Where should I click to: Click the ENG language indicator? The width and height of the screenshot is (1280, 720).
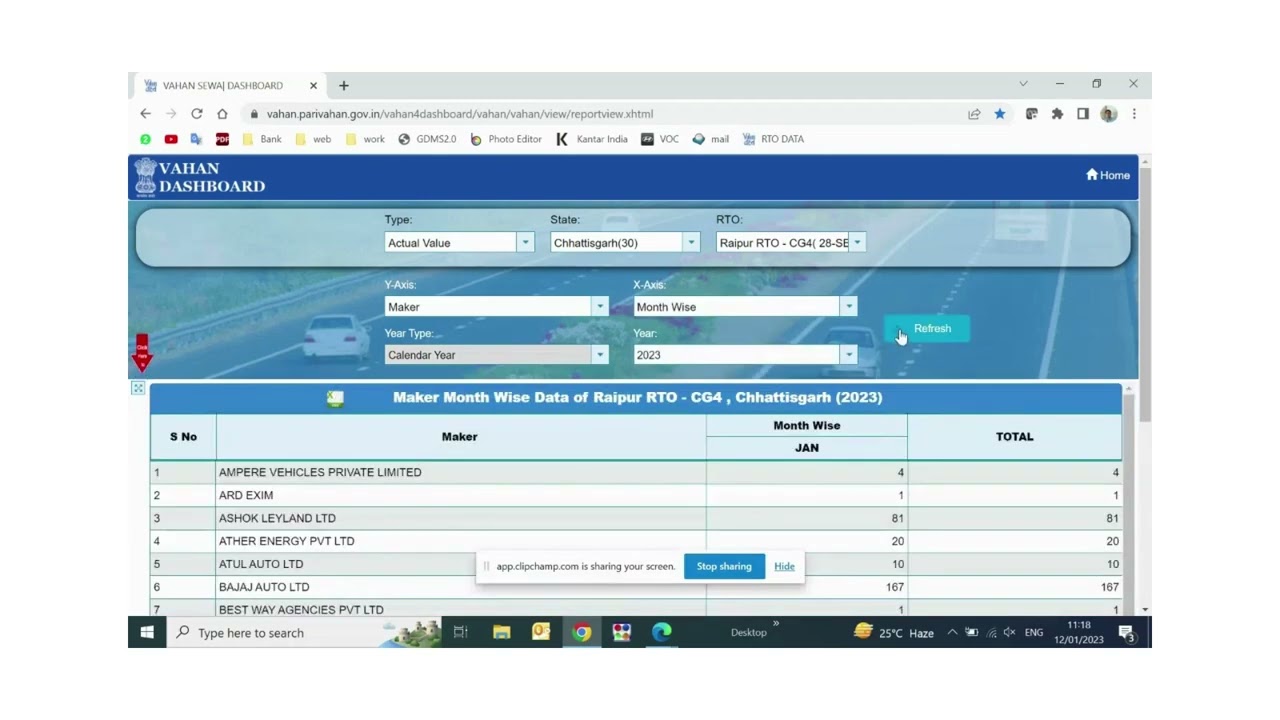[x=1034, y=632]
